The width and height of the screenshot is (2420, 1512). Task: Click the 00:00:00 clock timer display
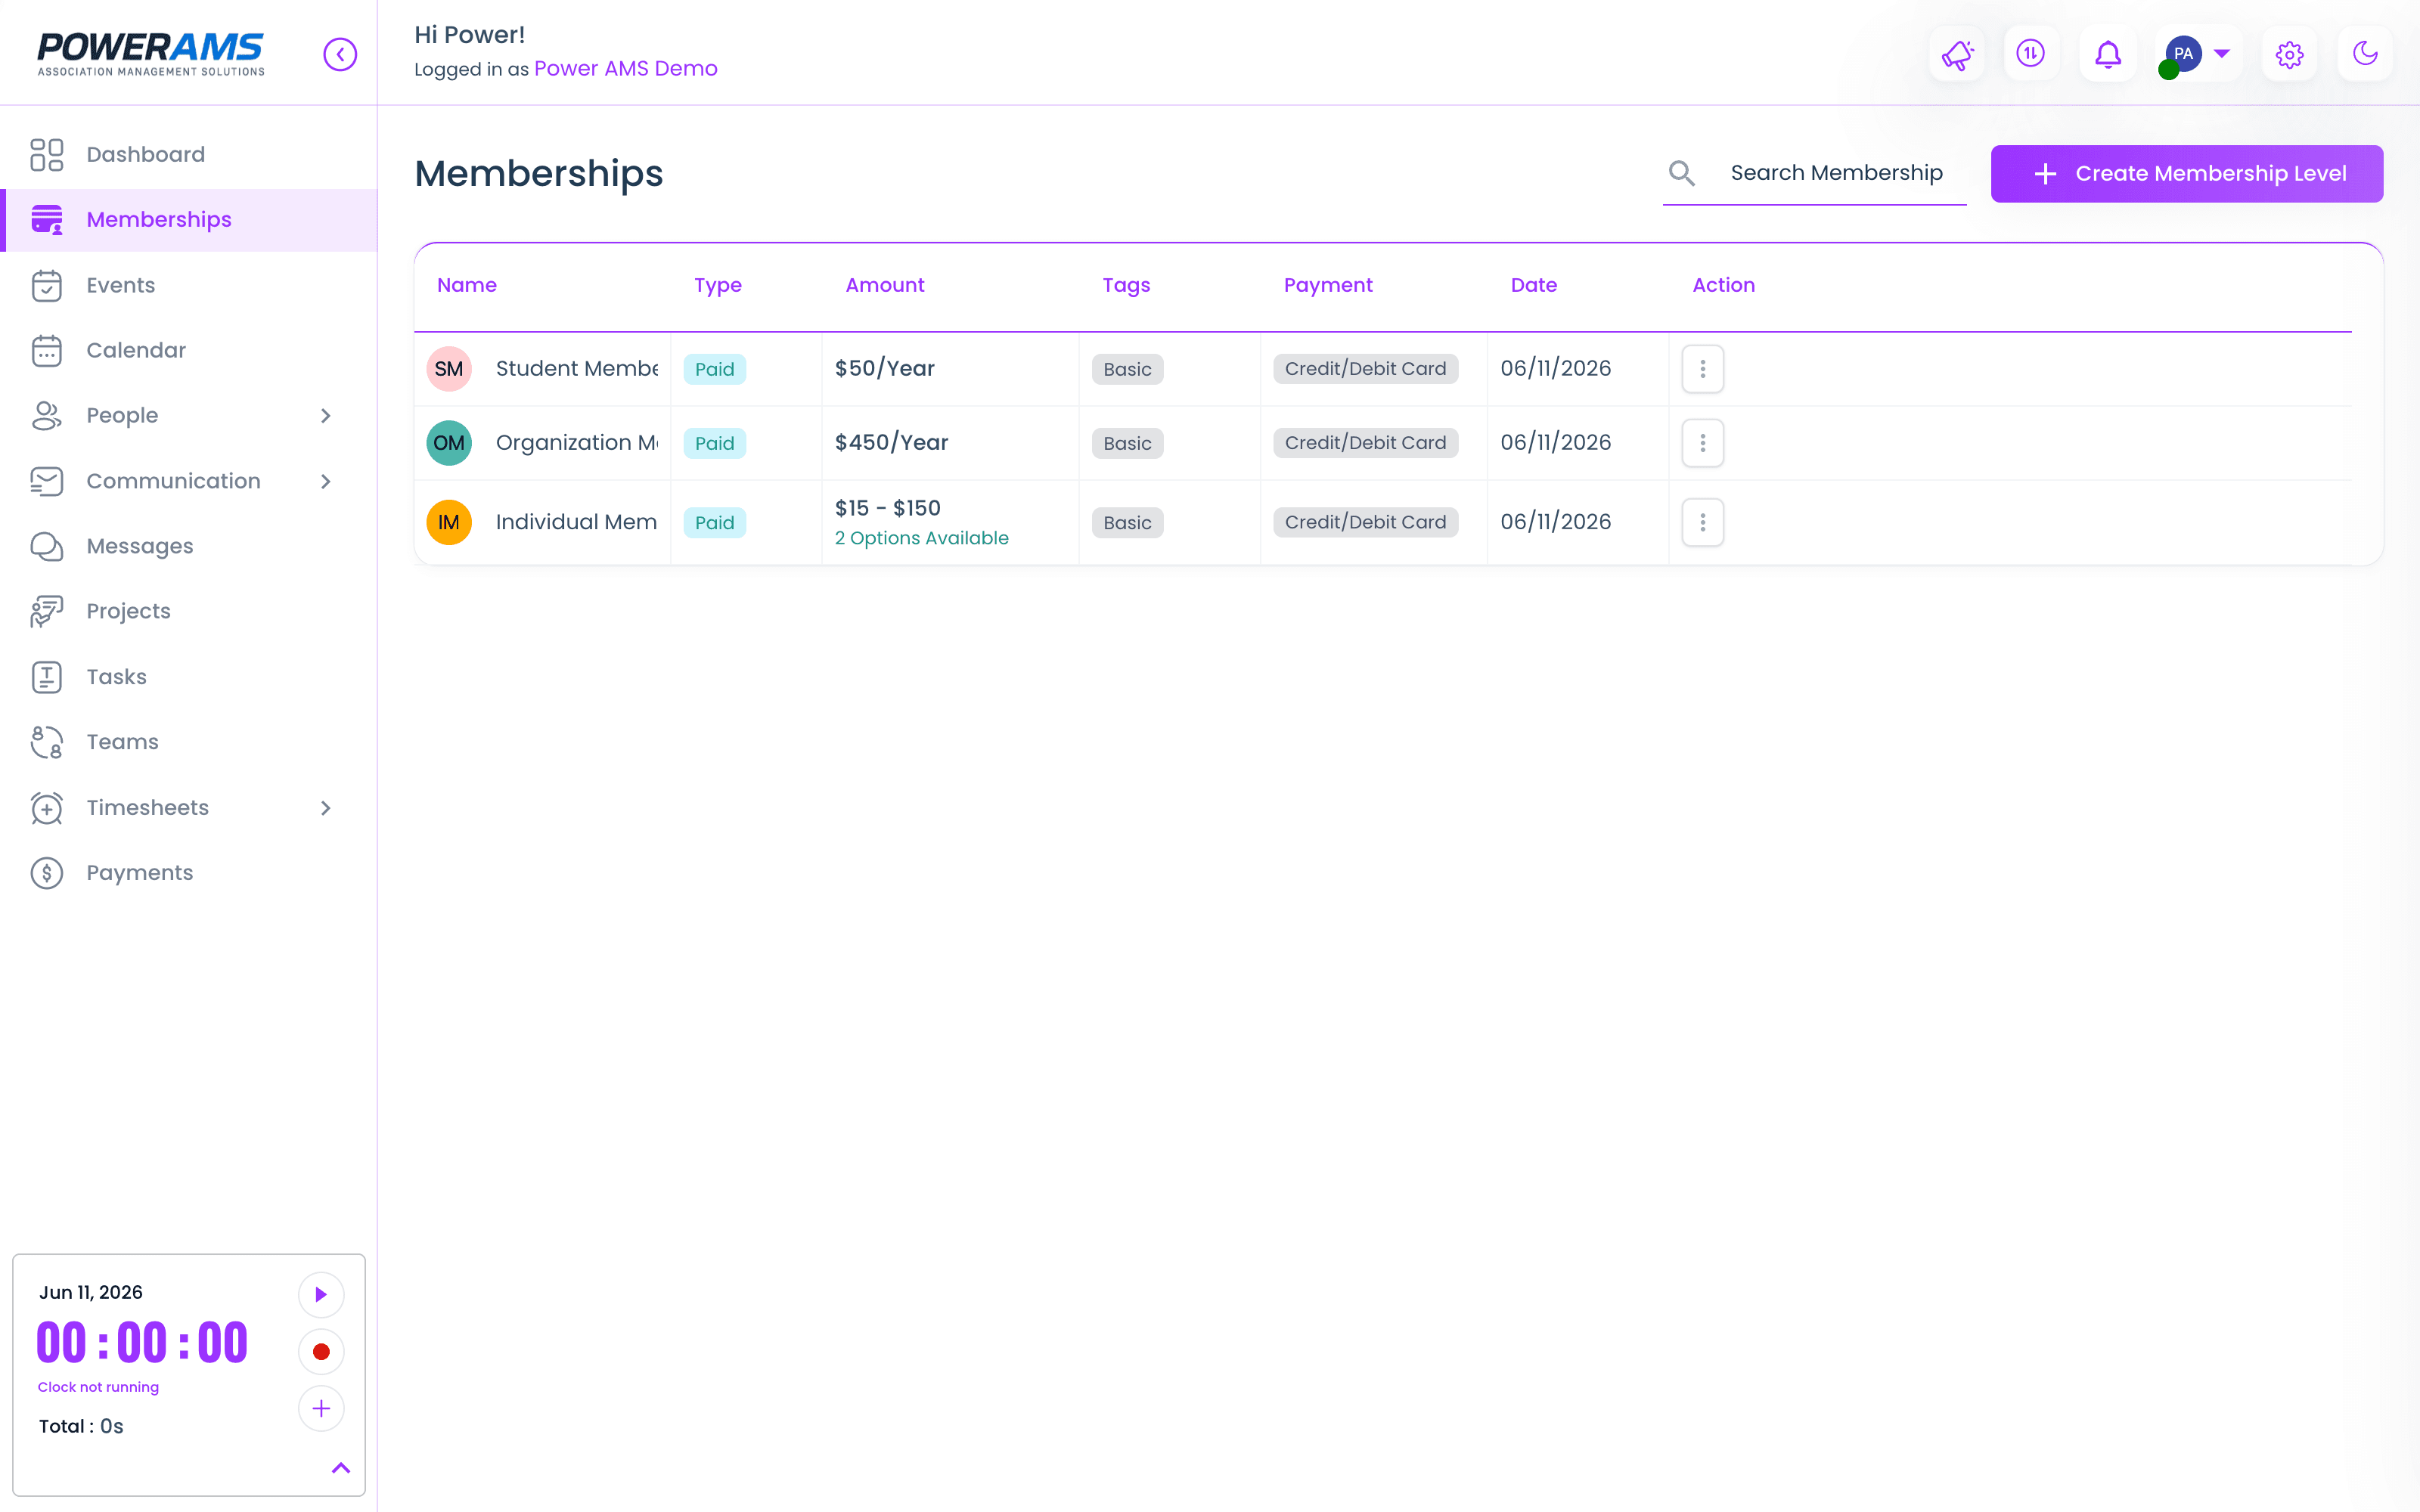pyautogui.click(x=142, y=1342)
